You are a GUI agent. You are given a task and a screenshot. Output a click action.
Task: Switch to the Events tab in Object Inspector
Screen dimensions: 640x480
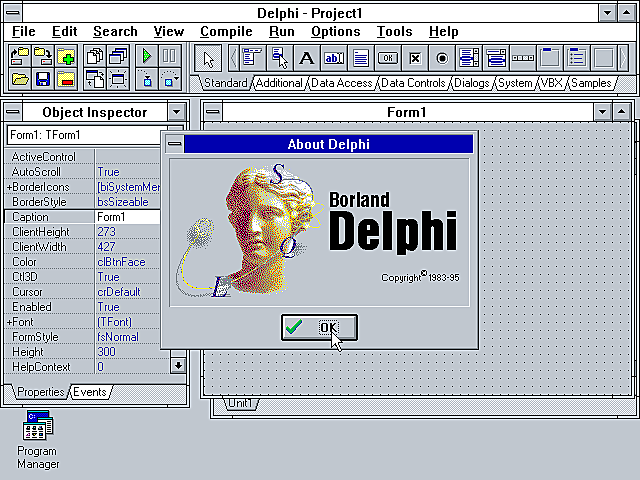tap(90, 392)
